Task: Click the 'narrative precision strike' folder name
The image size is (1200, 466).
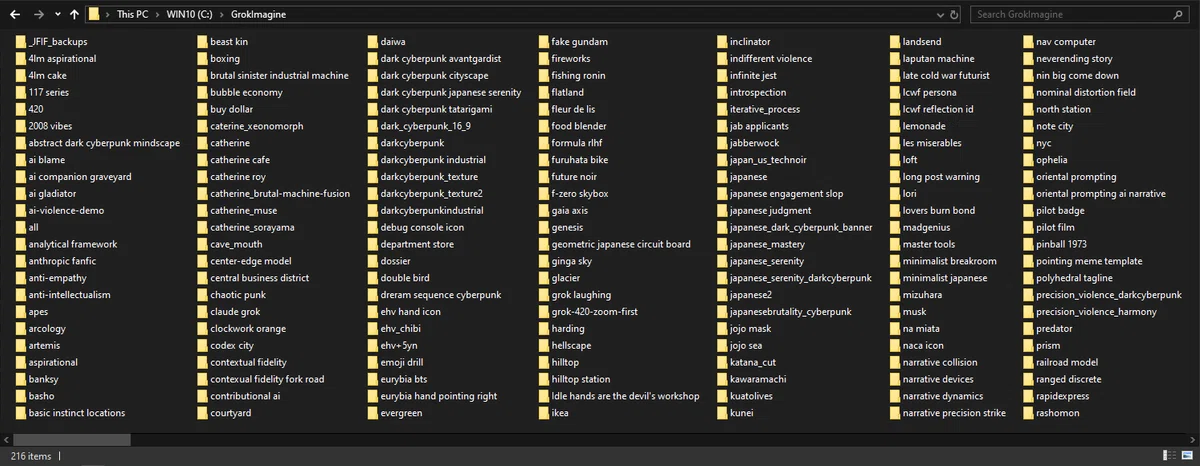Action: click(x=954, y=413)
